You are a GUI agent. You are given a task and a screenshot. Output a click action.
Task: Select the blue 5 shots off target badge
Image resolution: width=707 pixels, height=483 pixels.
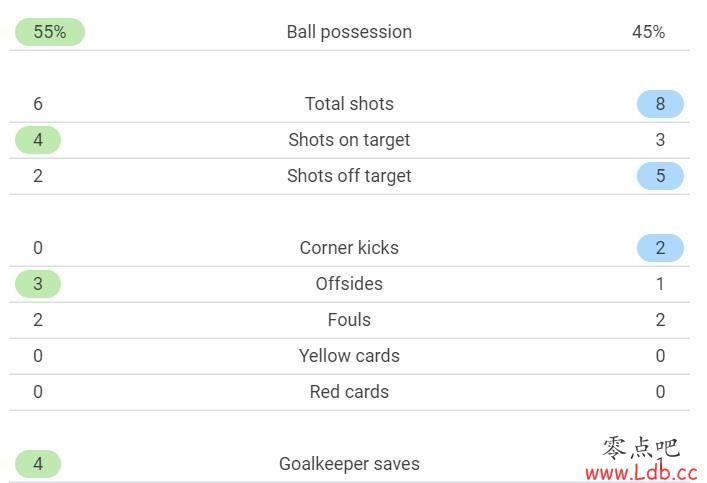(660, 176)
